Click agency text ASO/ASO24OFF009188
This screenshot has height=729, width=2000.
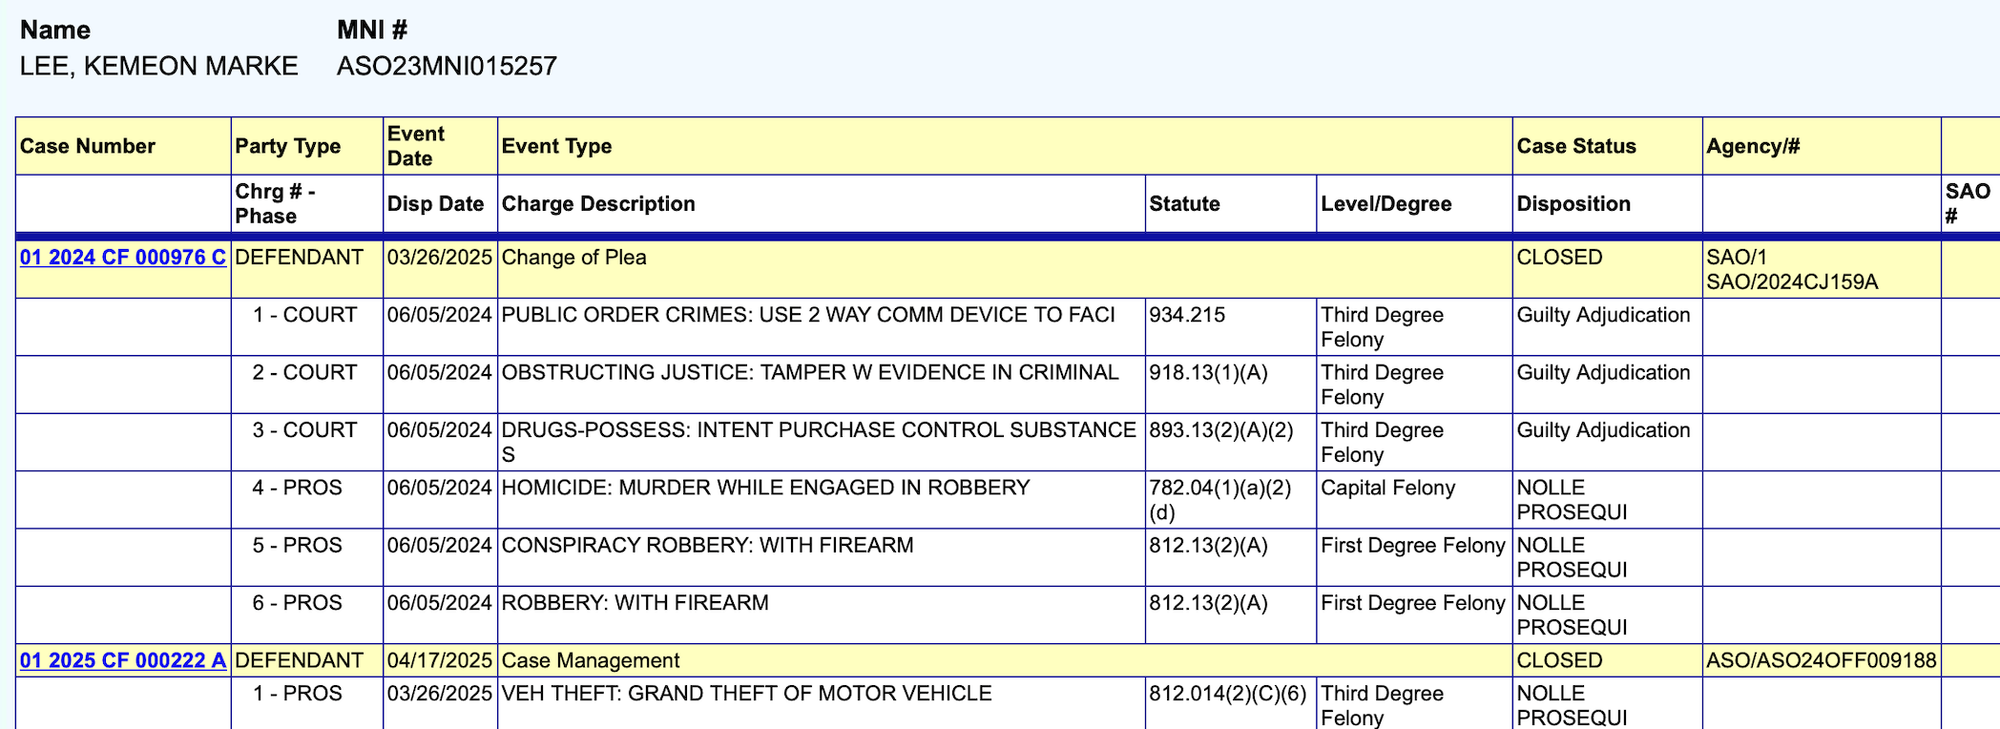1821,660
